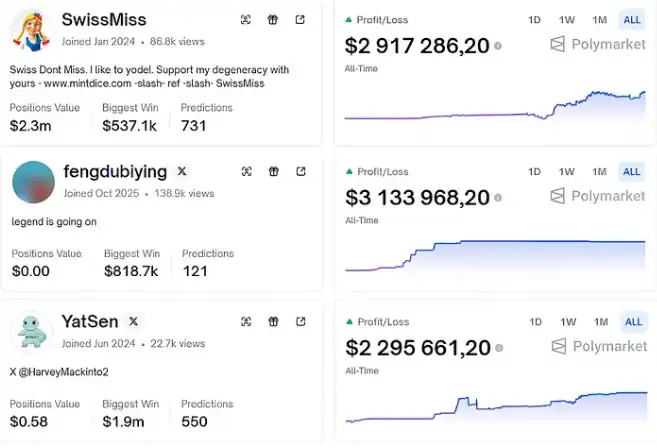Click the X badge next to fengdubiying
This screenshot has height=448, width=657.
point(182,172)
